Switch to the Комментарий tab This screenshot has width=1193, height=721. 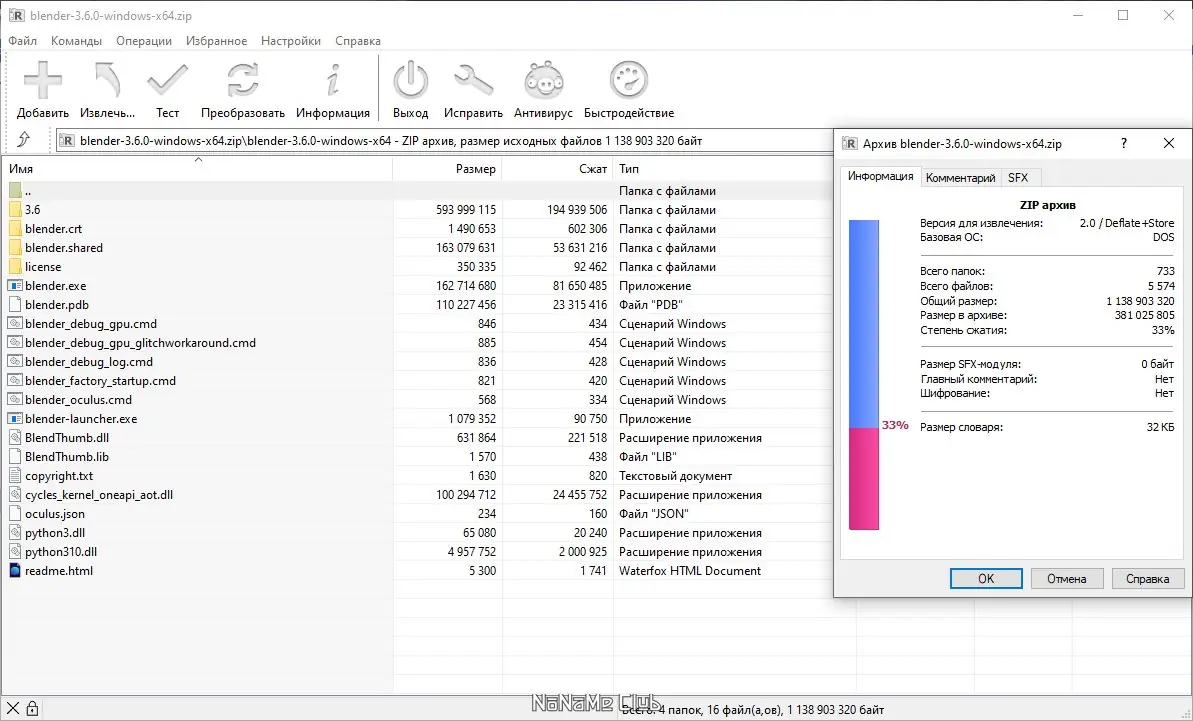coord(960,178)
